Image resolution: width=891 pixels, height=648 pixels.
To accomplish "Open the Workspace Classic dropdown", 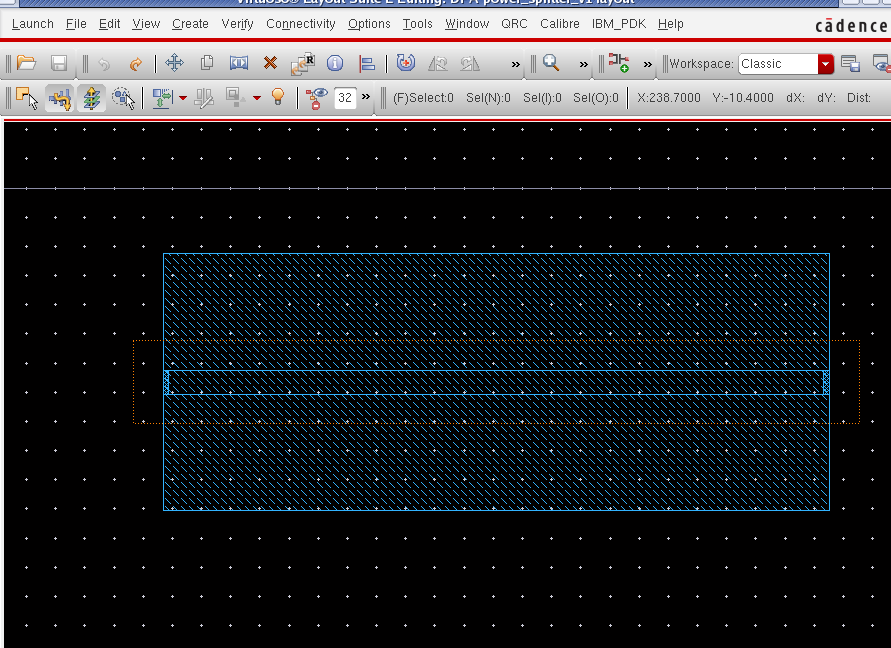I will (825, 64).
